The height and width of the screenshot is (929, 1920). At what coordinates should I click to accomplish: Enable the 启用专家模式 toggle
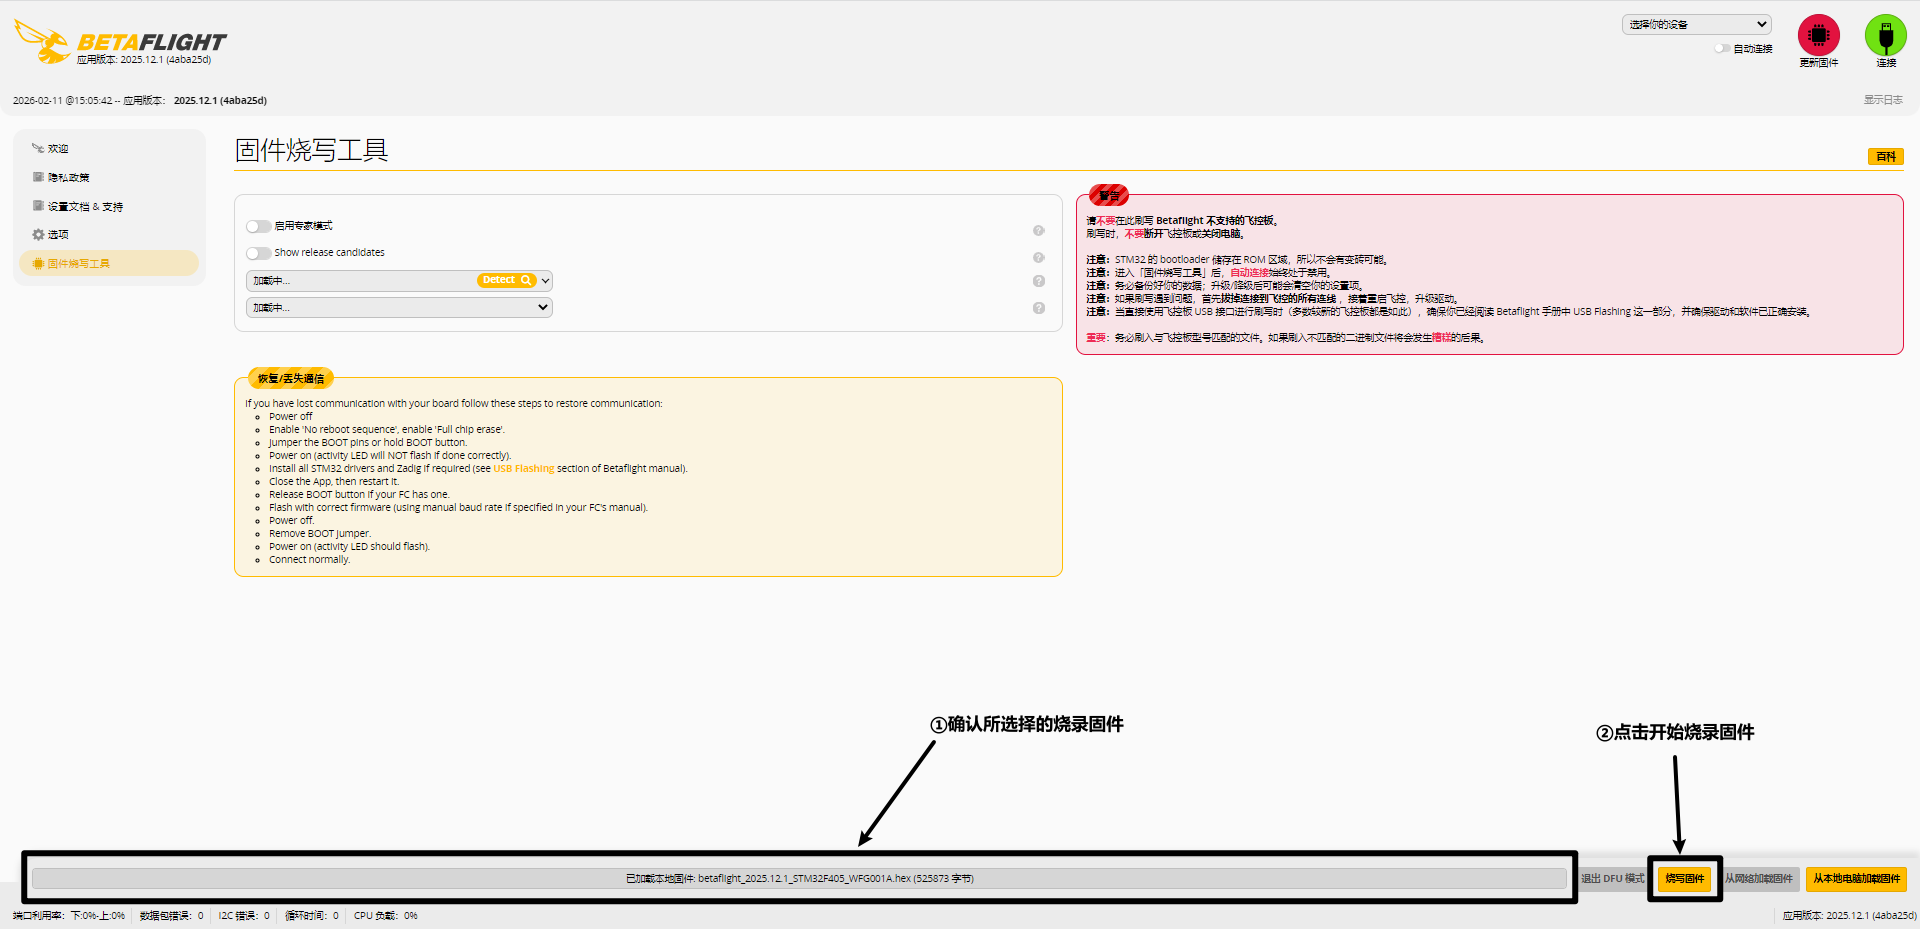[x=258, y=226]
